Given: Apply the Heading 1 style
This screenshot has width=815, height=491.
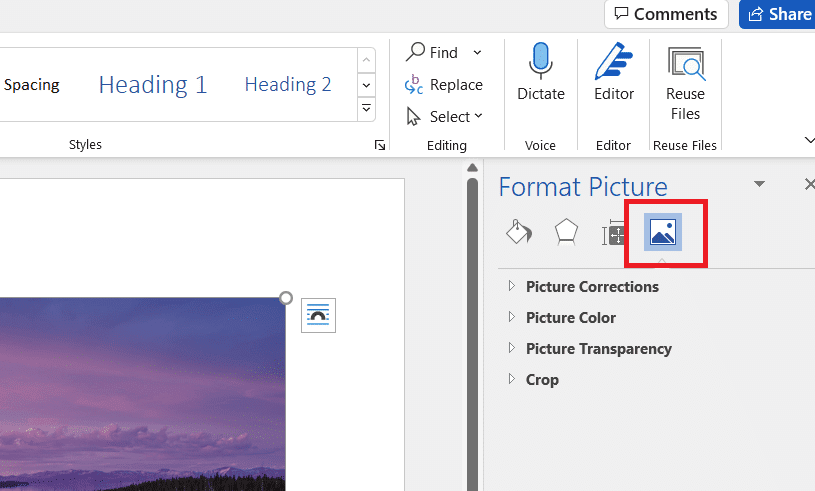Looking at the screenshot, I should click(153, 85).
